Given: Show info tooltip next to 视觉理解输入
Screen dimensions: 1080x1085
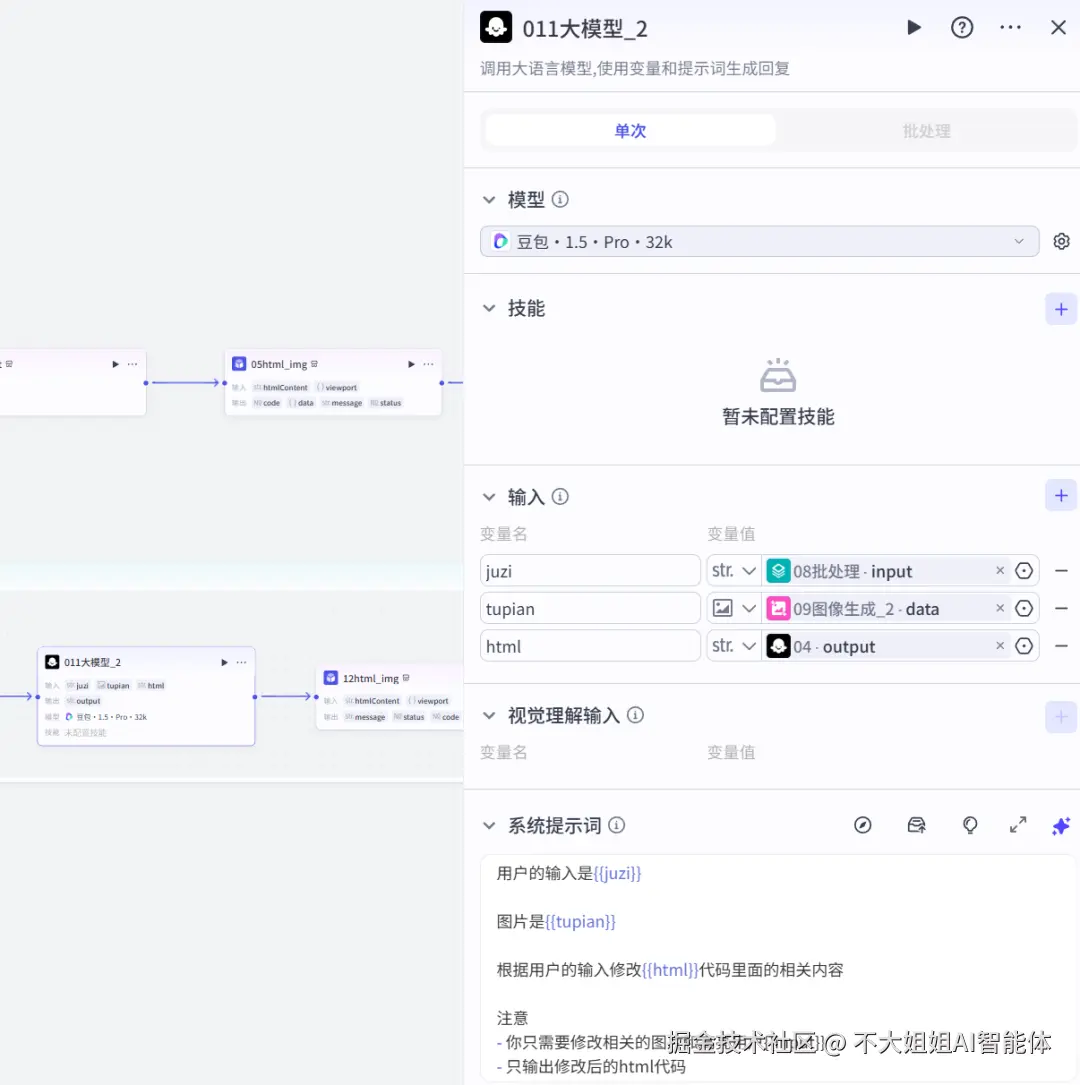Looking at the screenshot, I should point(635,715).
